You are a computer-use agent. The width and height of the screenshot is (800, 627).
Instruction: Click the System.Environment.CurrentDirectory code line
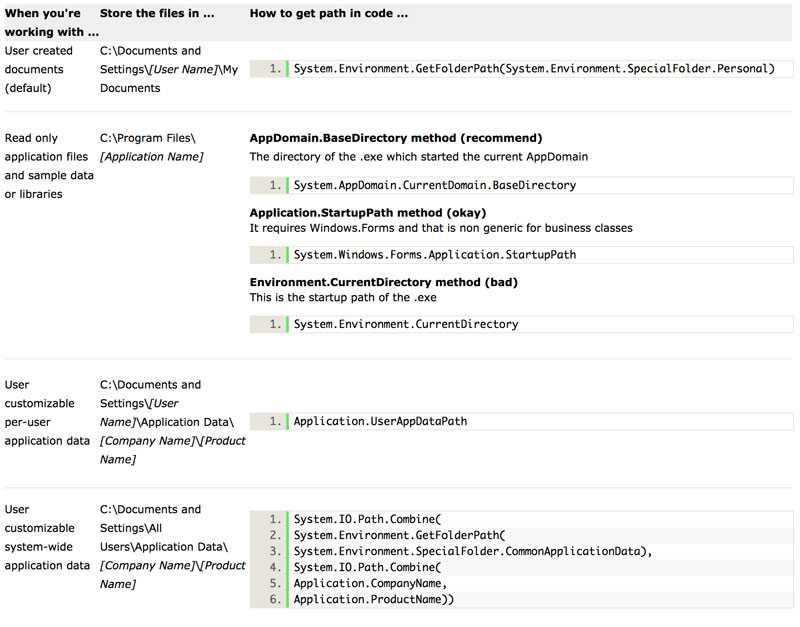(406, 324)
